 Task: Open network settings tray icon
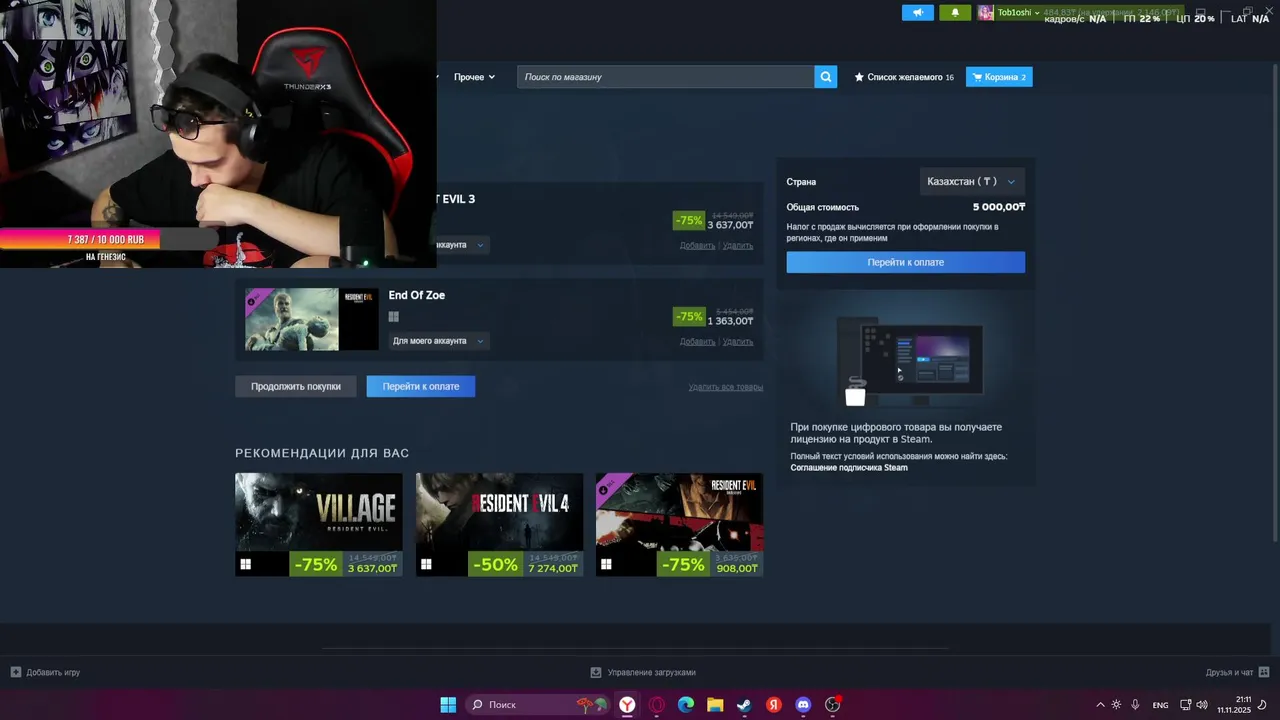(1186, 705)
